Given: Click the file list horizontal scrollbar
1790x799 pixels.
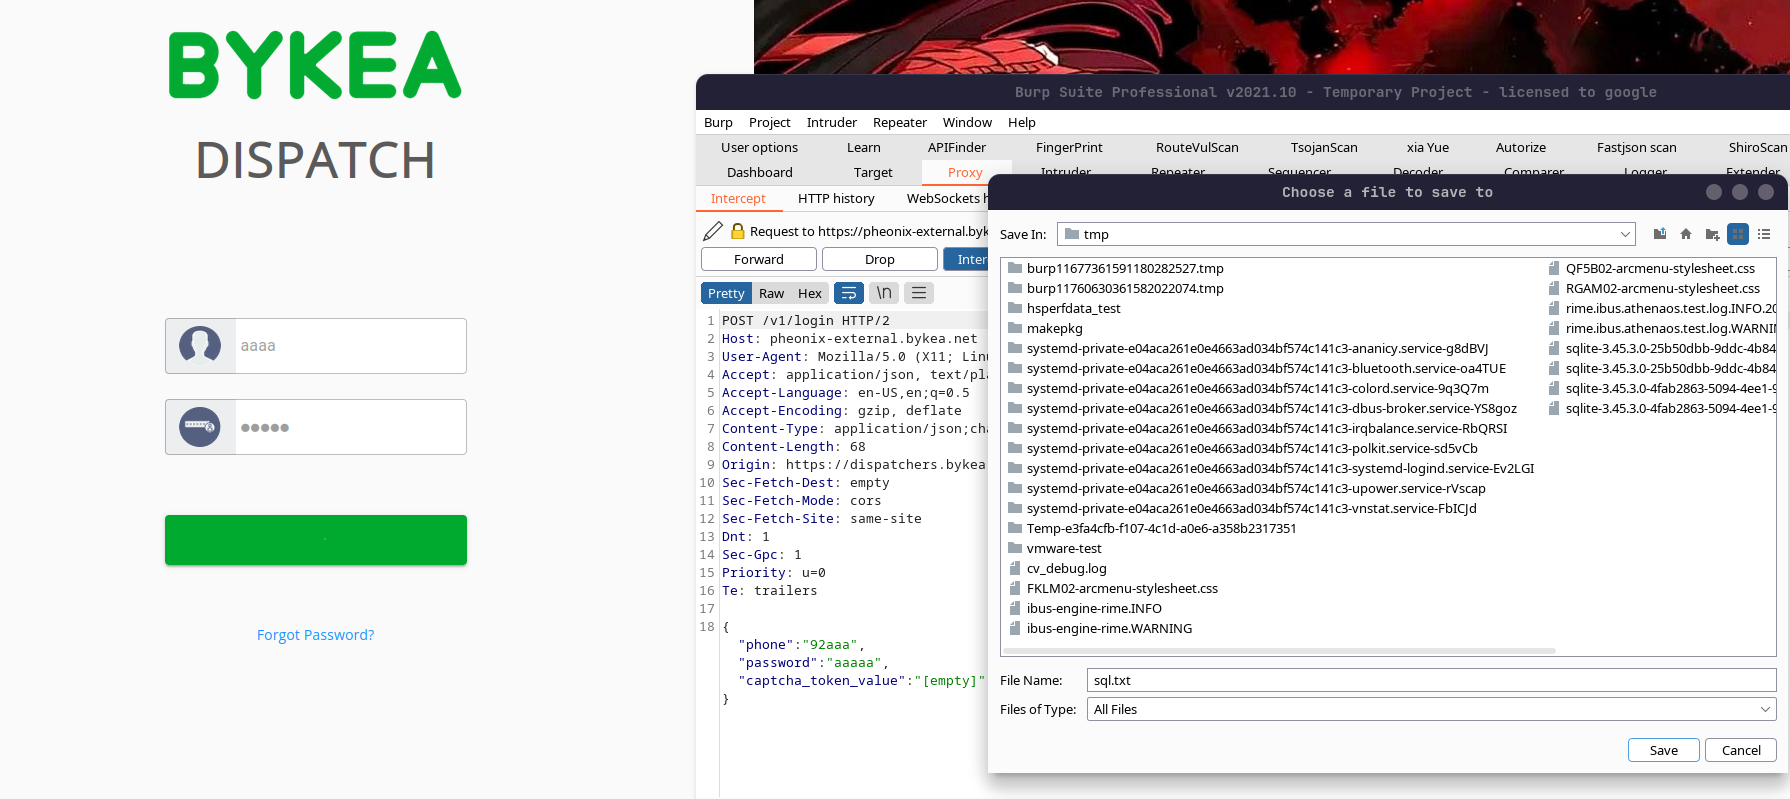Looking at the screenshot, I should (x=1280, y=651).
